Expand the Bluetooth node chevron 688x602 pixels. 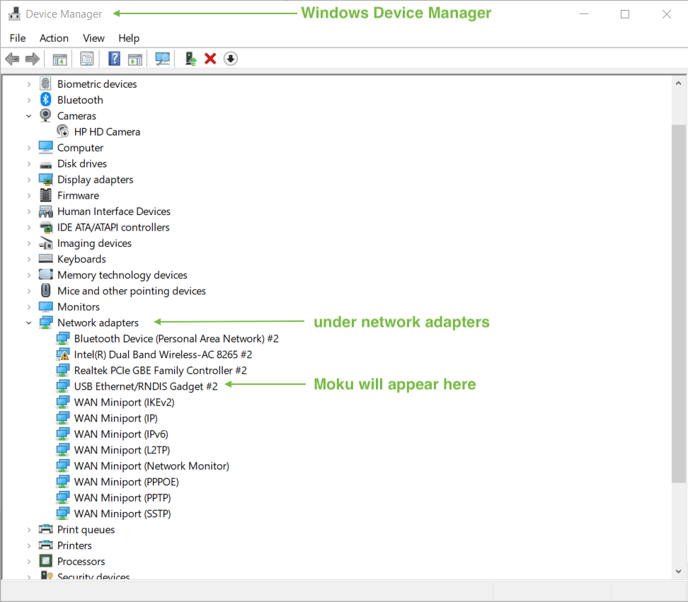coord(29,100)
